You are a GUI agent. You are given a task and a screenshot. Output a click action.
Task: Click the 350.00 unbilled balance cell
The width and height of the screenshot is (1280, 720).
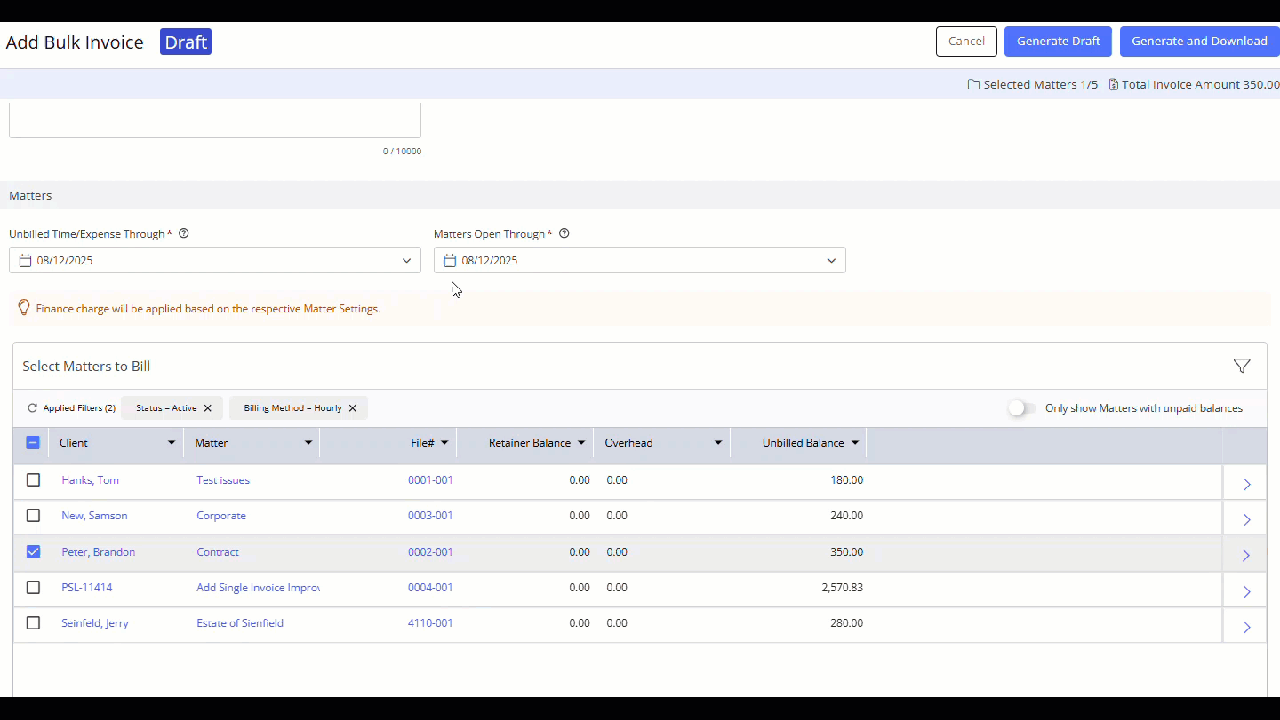coord(846,551)
